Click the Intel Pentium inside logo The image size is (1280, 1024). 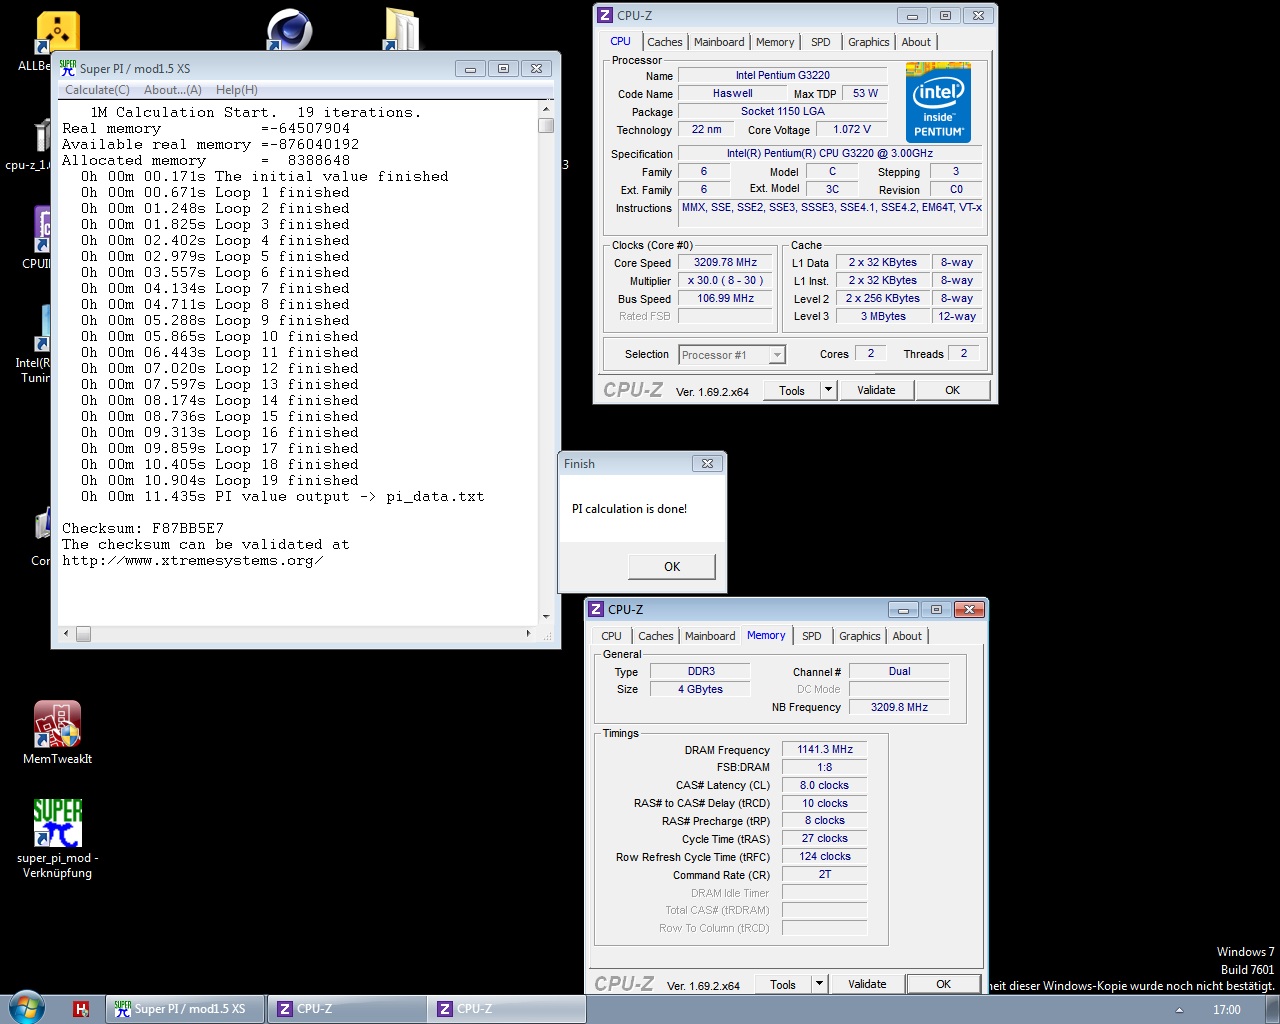click(x=938, y=102)
